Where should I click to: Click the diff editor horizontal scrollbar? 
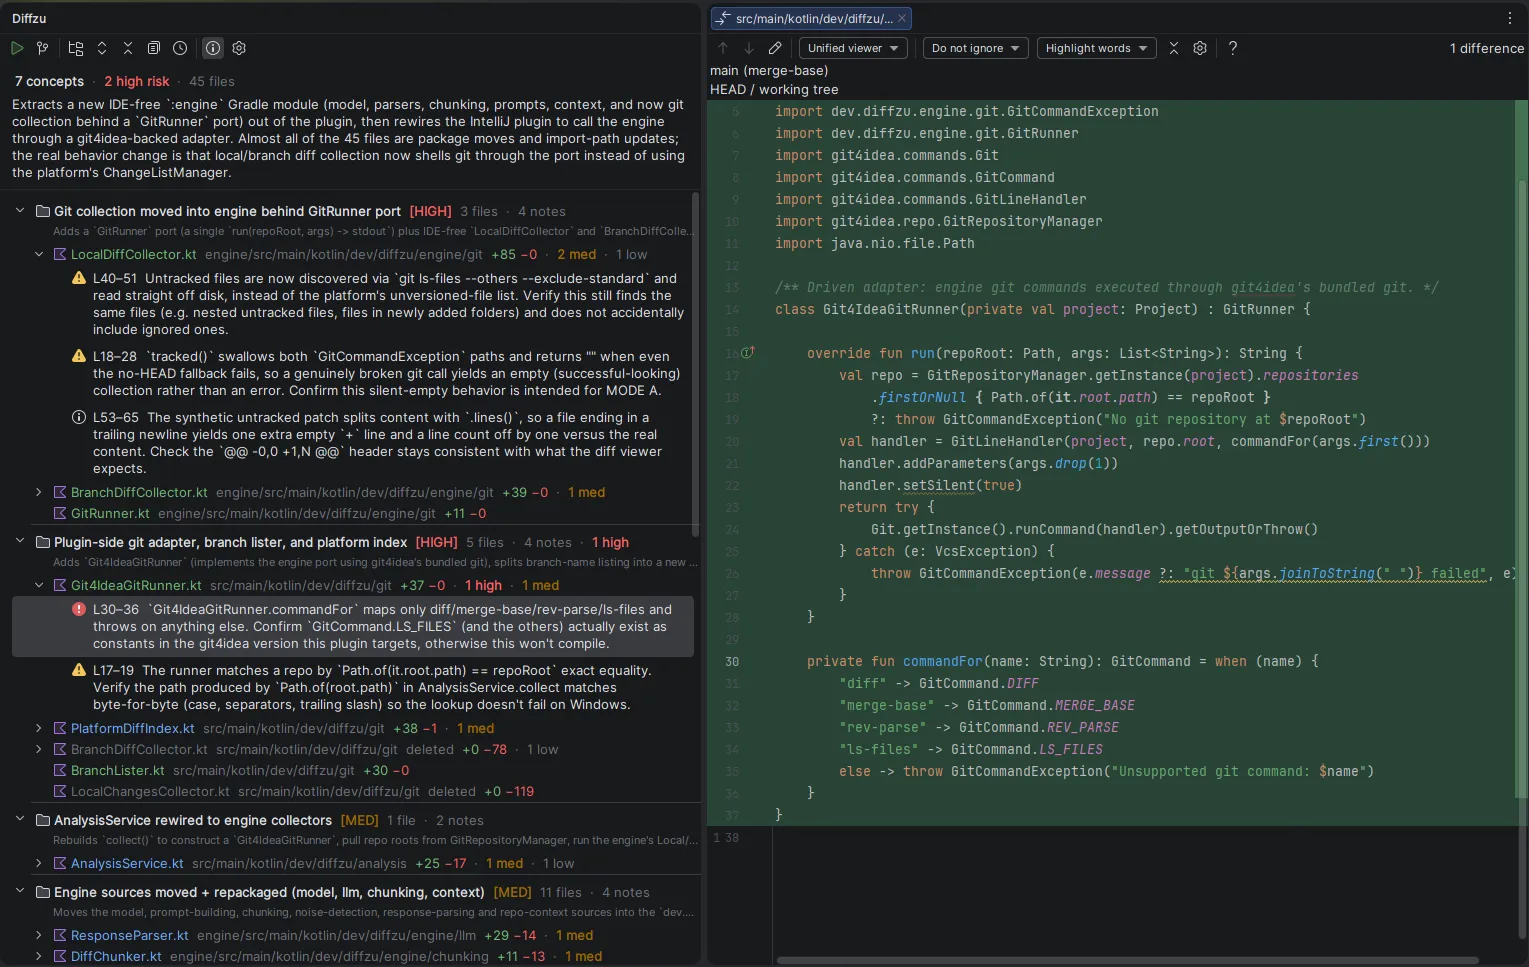1127,961
